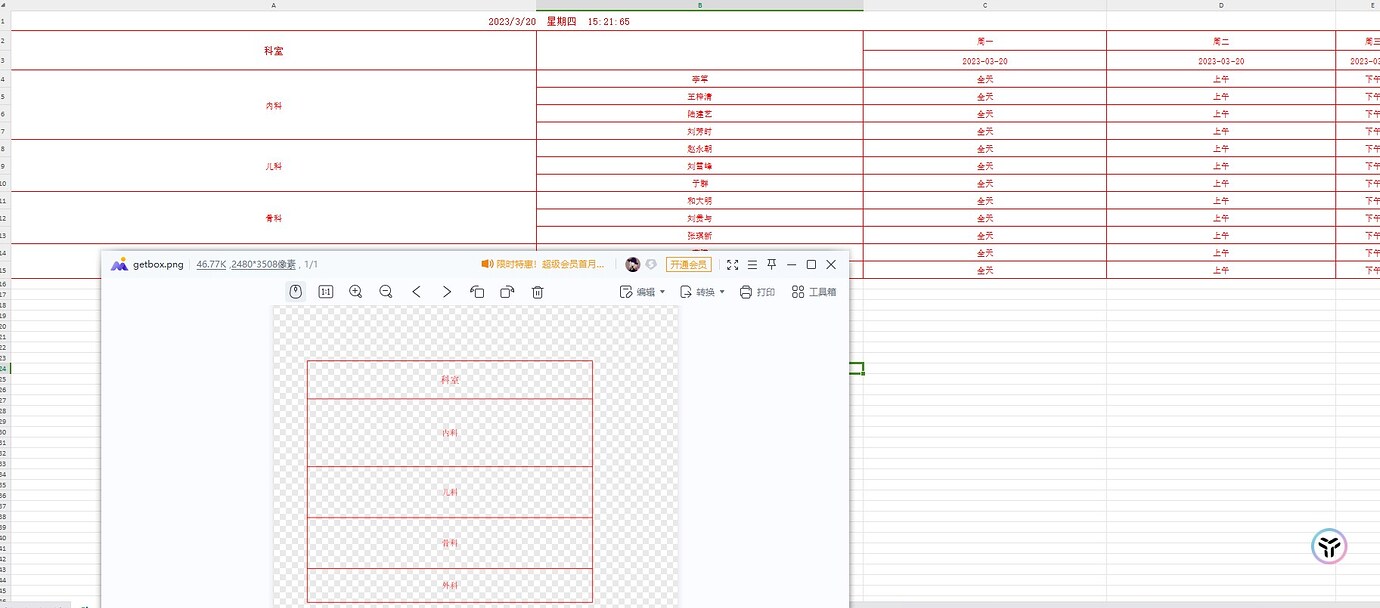Go to the next image arrow
Image resolution: width=1380 pixels, height=608 pixels.
[447, 292]
